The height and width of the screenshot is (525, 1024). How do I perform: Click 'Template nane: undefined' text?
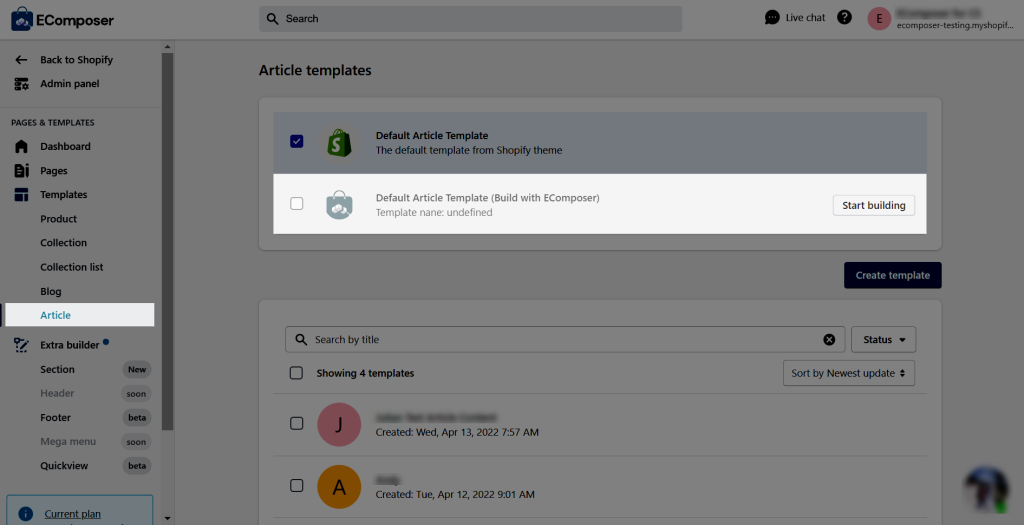click(x=434, y=212)
